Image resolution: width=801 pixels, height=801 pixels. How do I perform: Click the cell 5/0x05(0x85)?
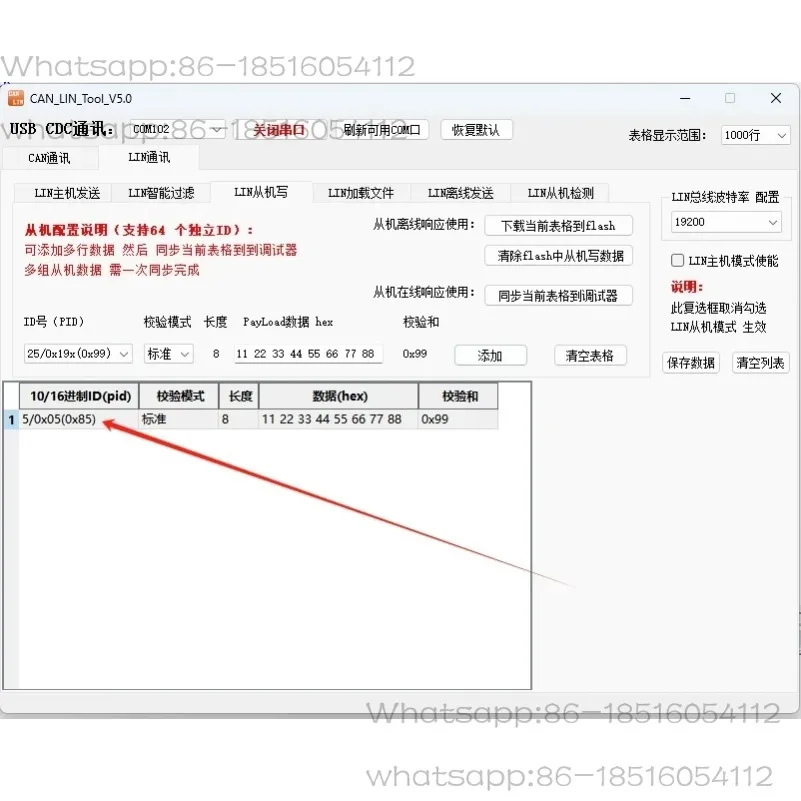point(79,419)
